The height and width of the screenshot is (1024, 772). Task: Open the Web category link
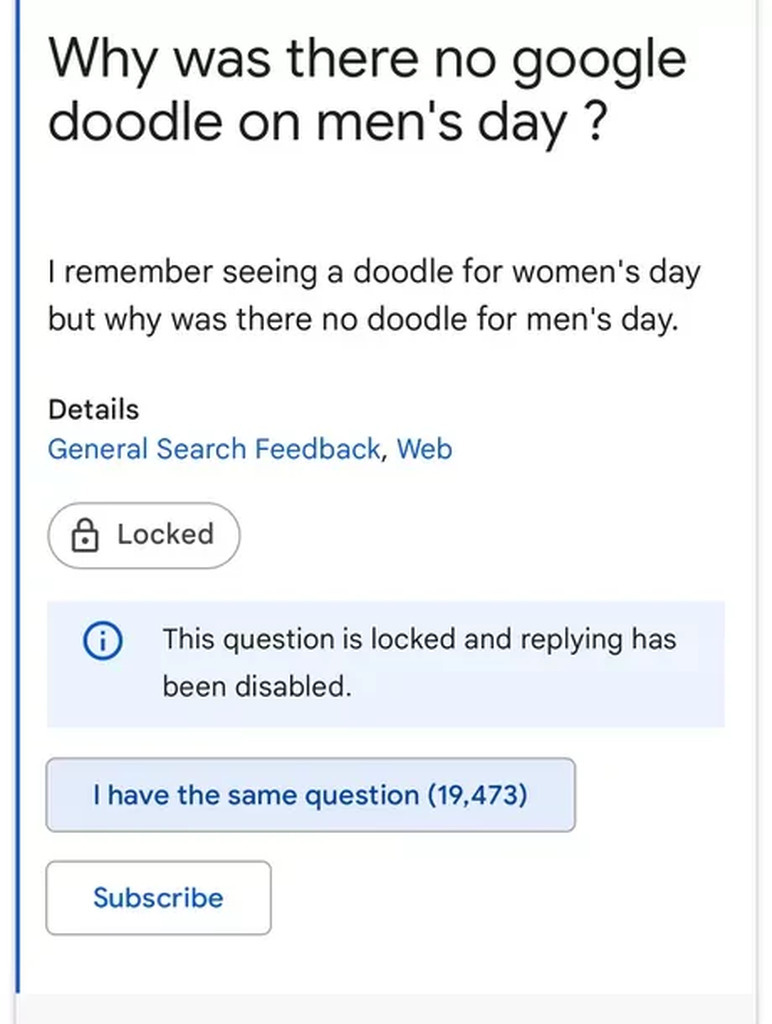(424, 449)
